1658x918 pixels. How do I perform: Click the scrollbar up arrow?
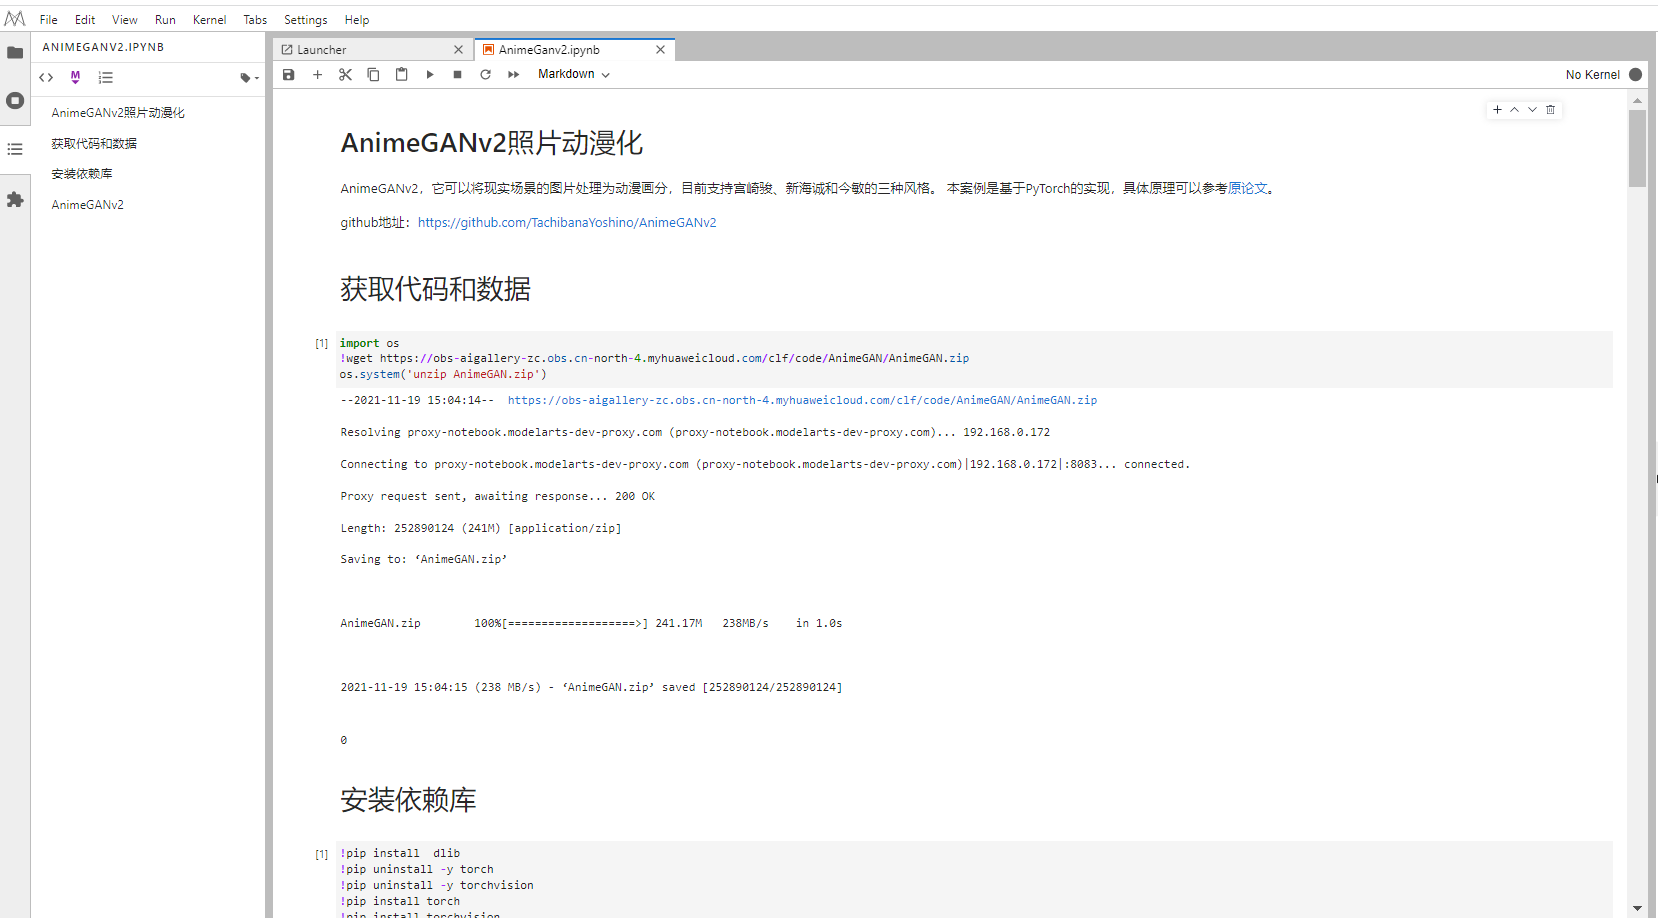(1637, 100)
